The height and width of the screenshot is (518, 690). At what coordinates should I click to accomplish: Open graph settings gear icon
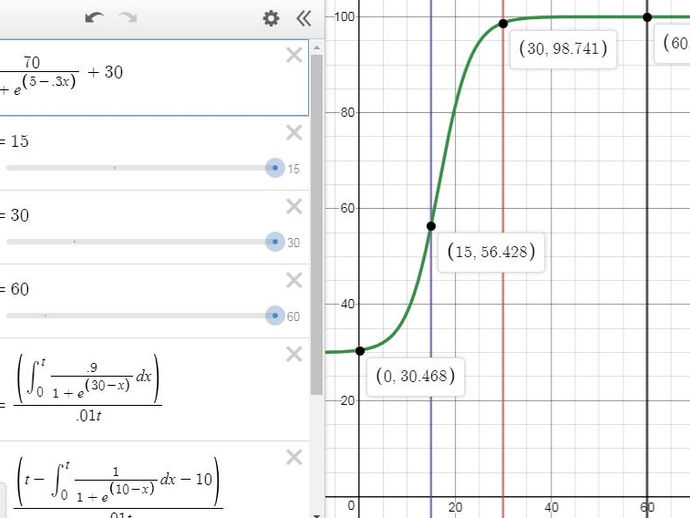(271, 18)
